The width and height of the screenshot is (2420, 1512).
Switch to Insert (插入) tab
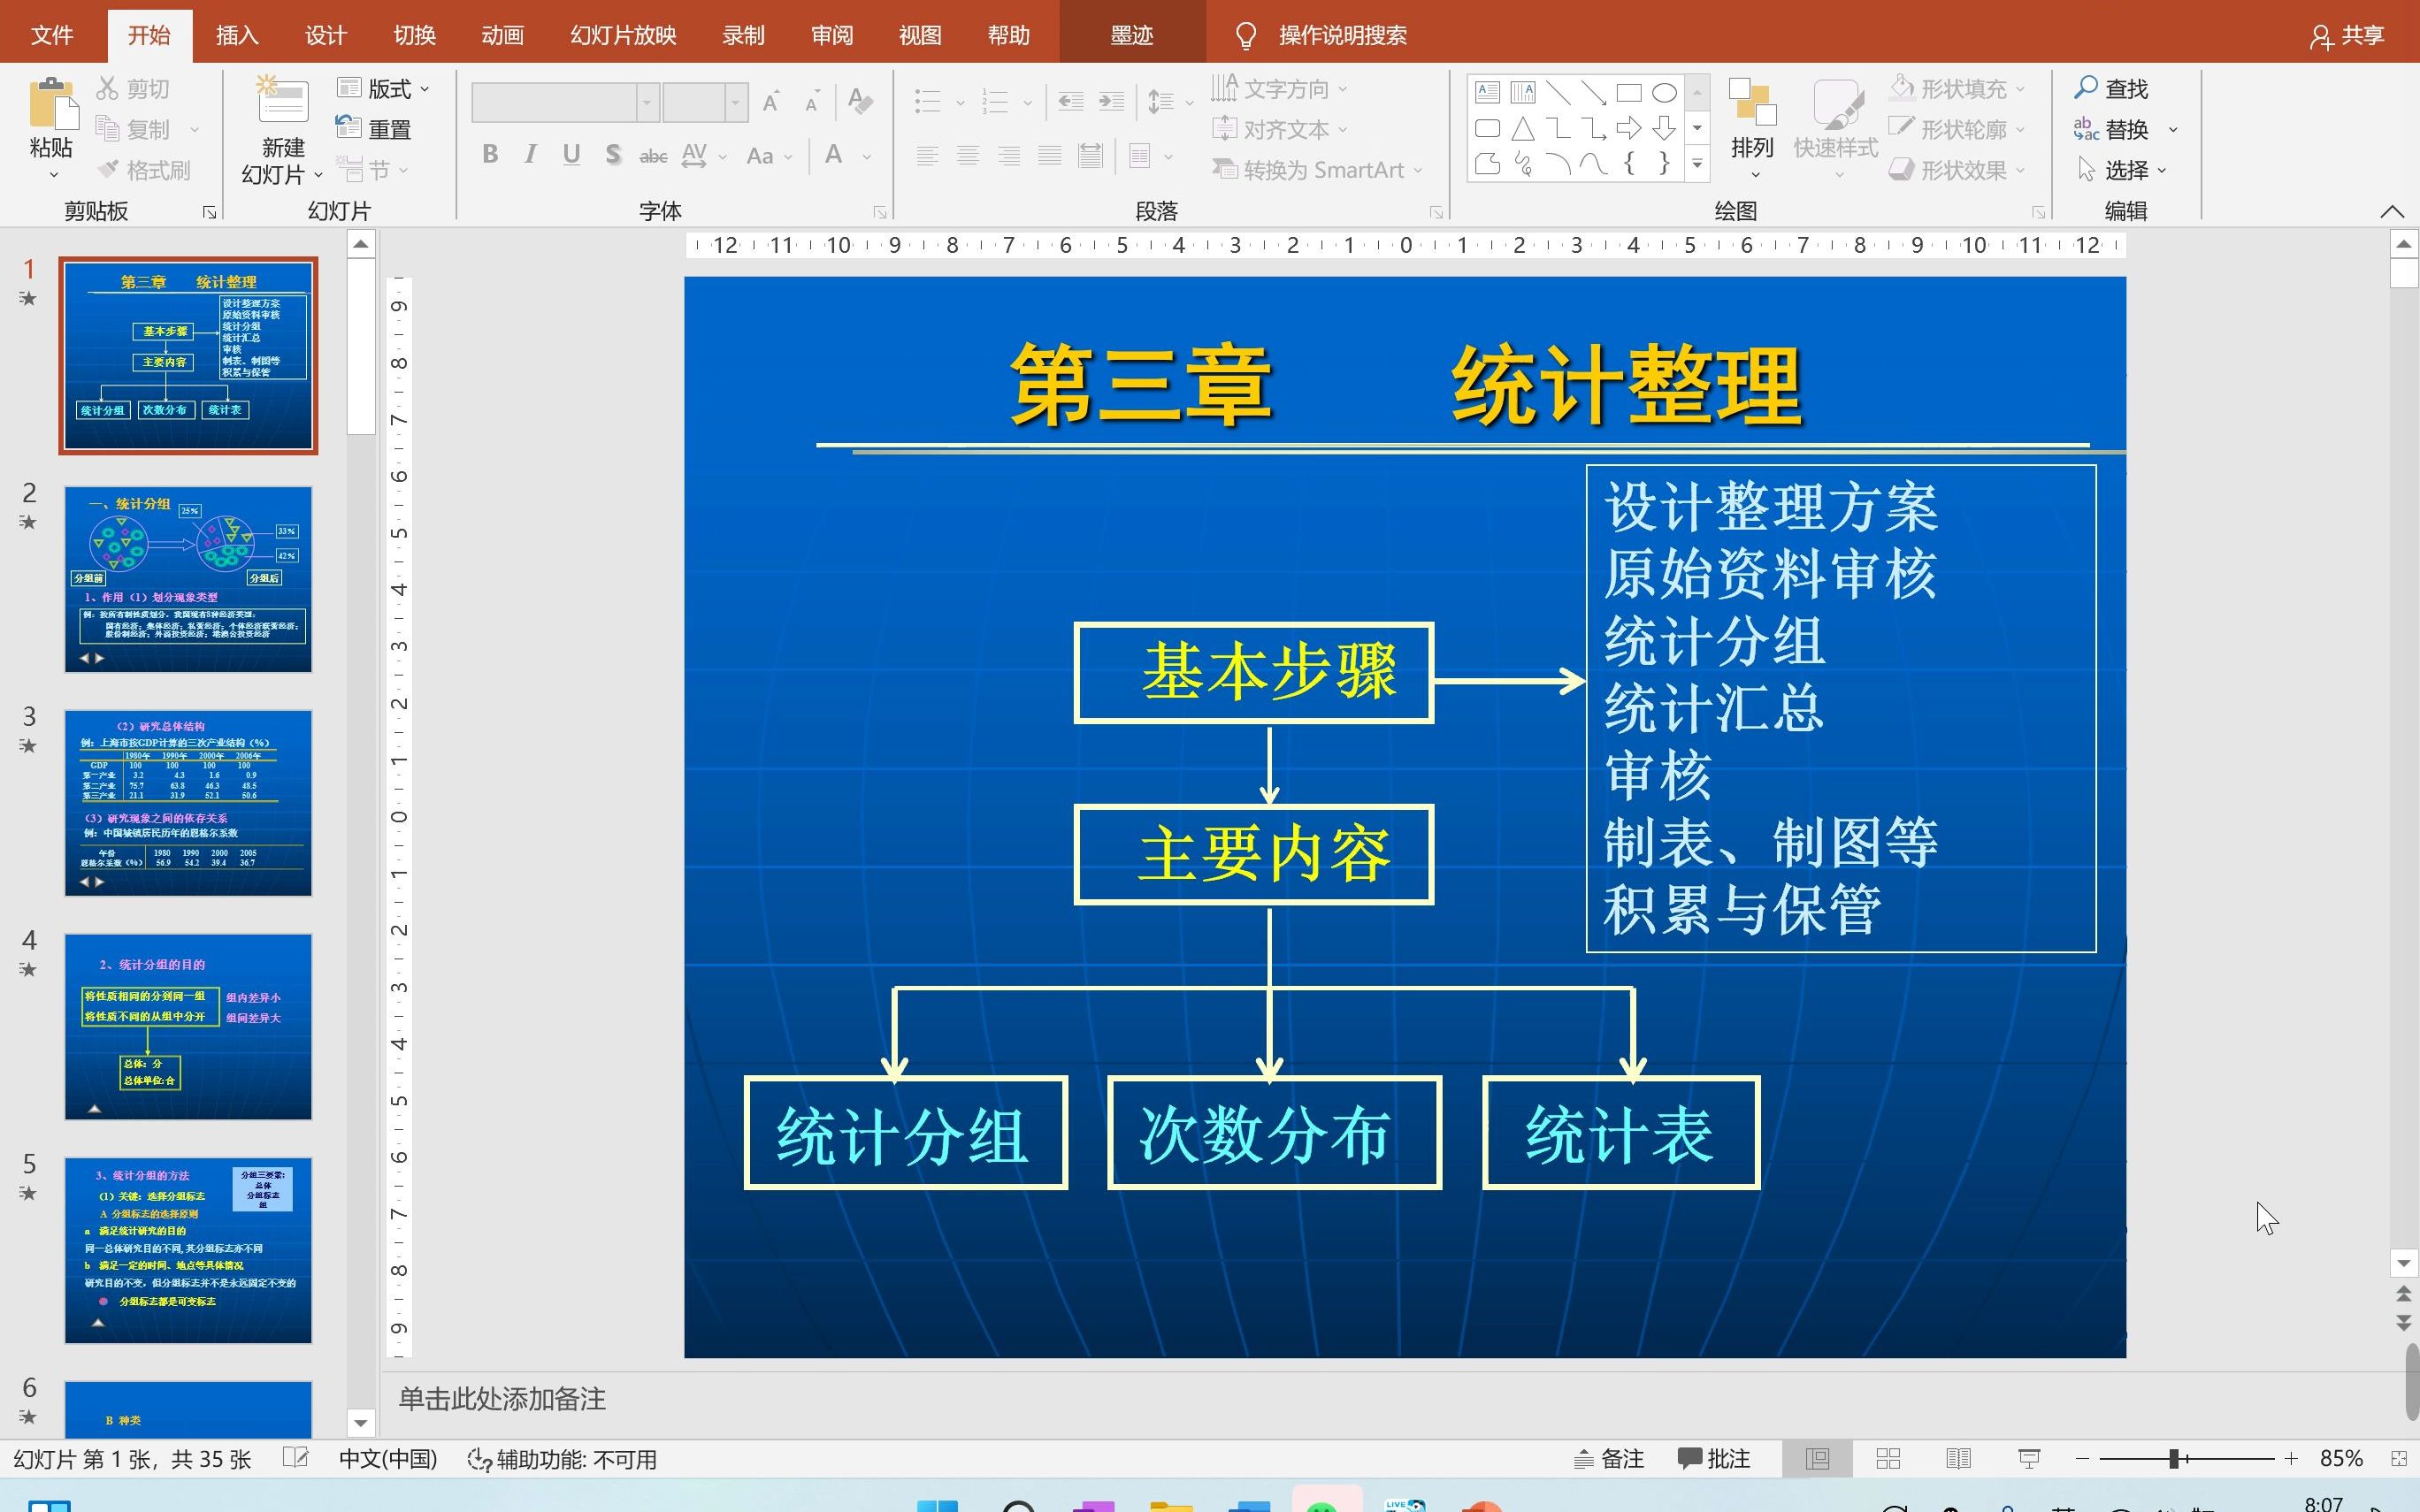point(237,35)
